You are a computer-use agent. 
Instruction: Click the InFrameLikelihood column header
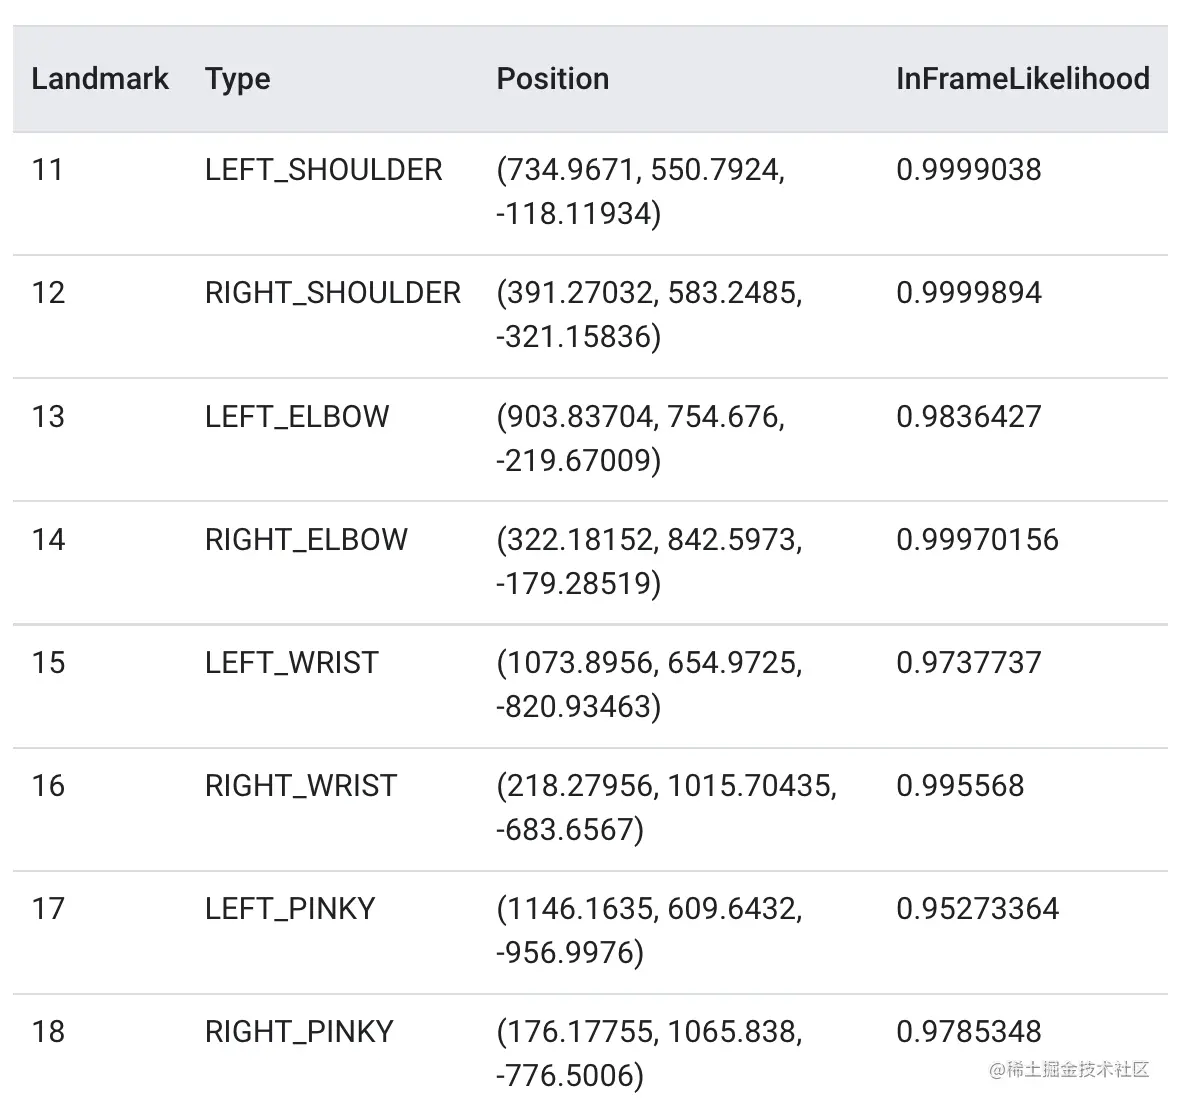tap(1022, 79)
